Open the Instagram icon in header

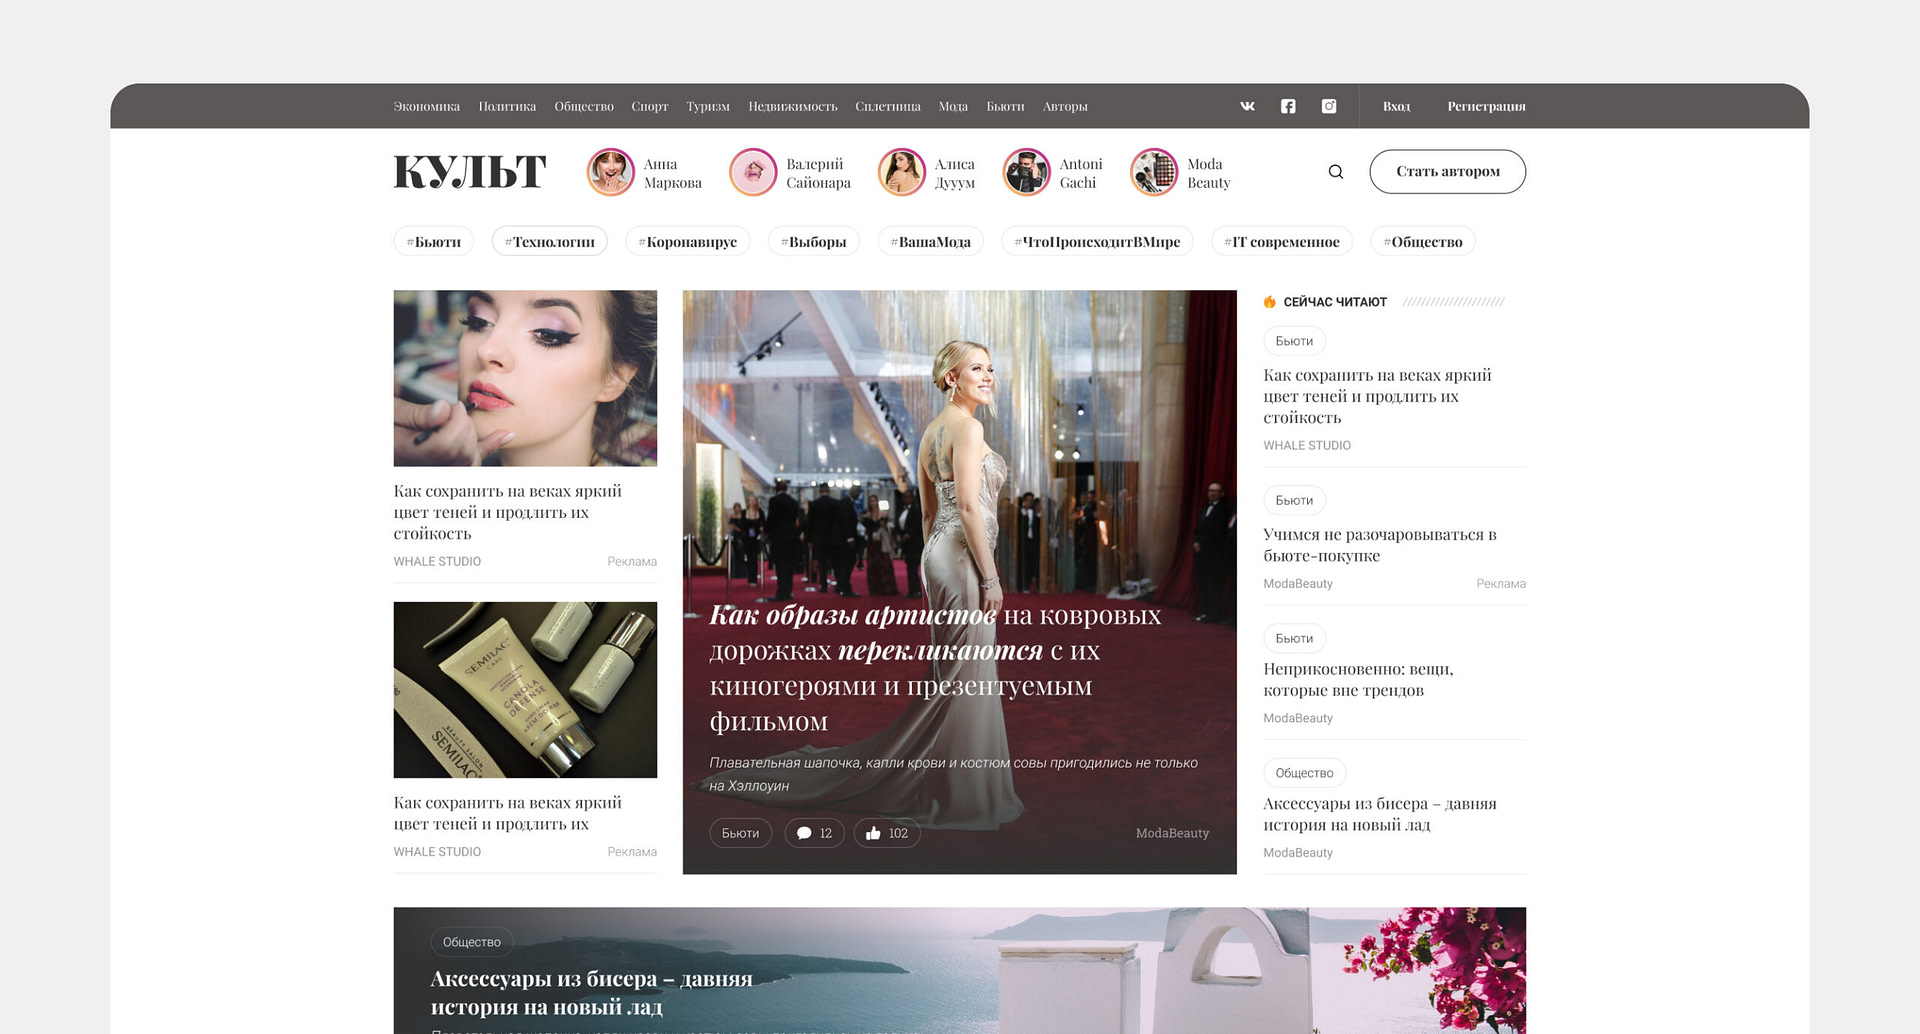1329,106
